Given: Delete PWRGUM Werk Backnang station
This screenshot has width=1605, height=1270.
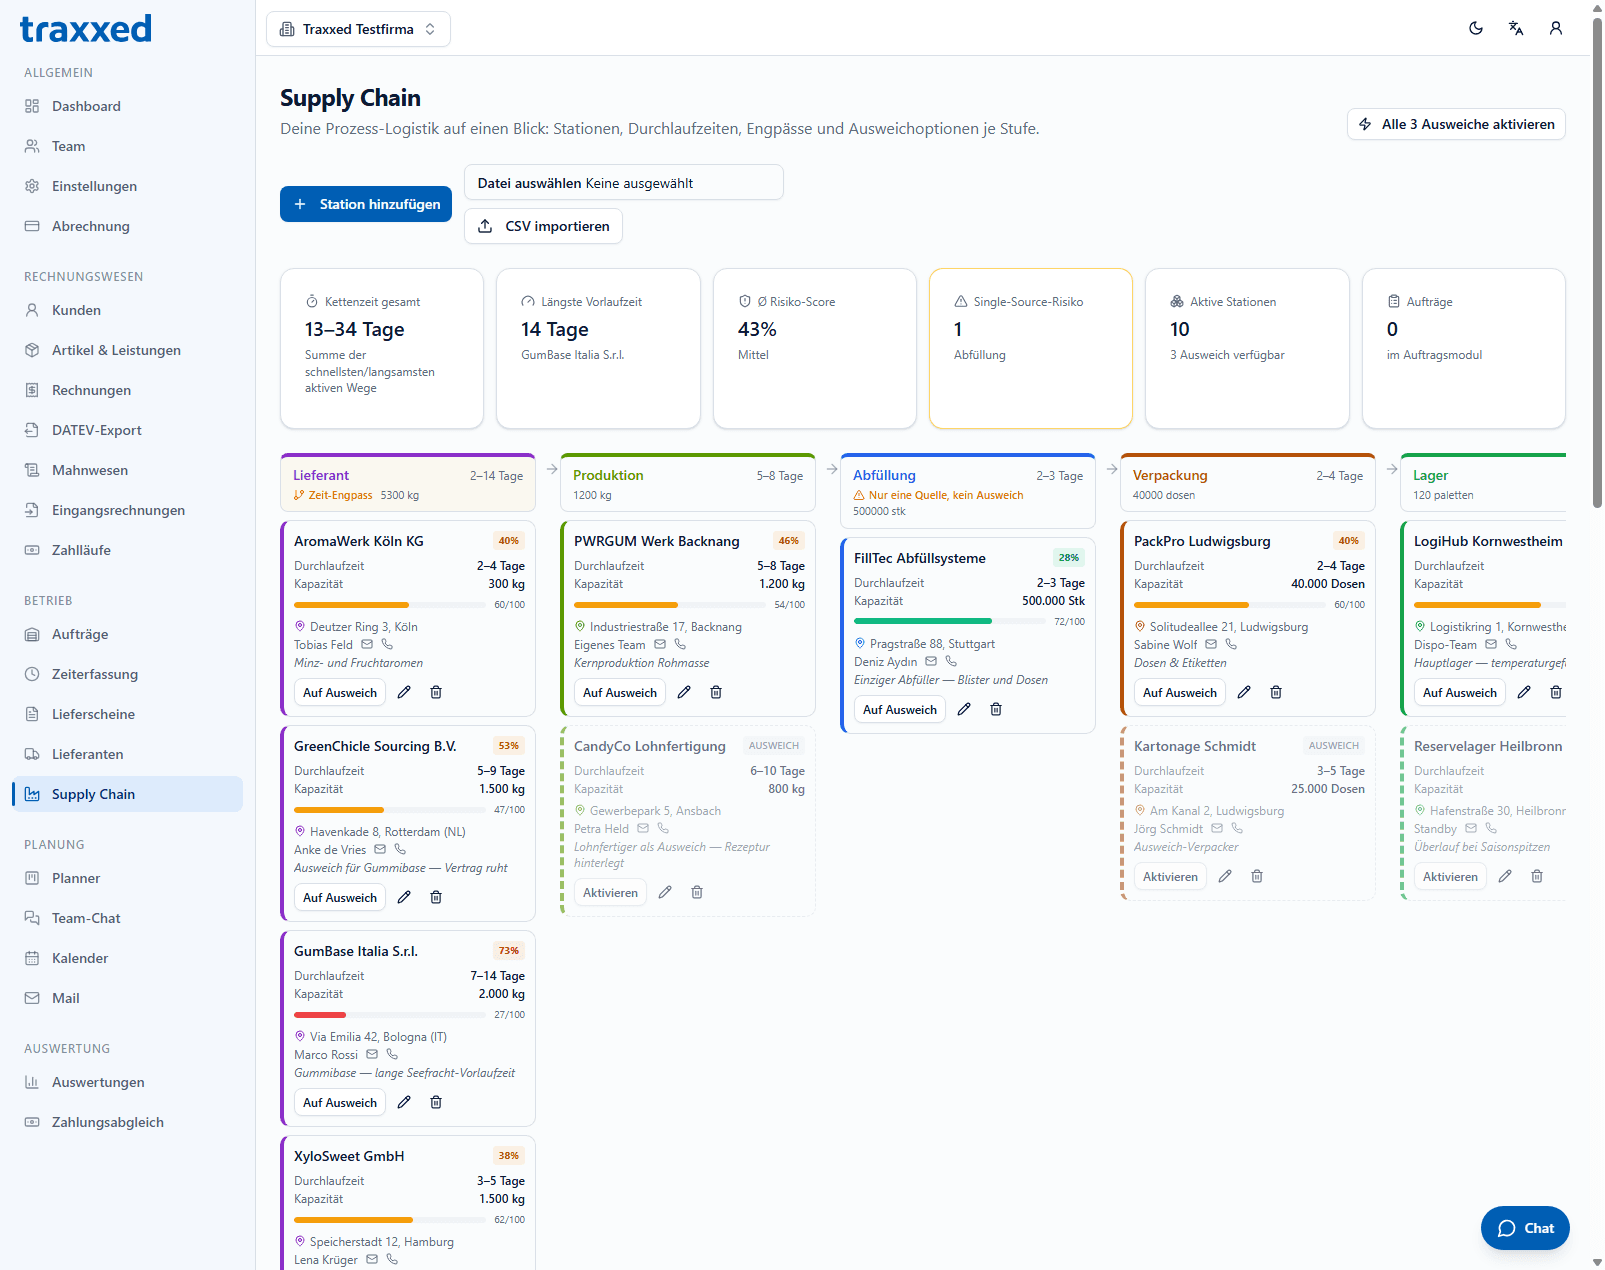Looking at the screenshot, I should point(716,692).
